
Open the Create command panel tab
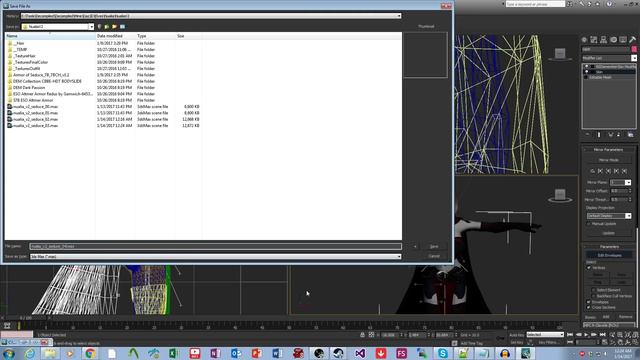[x=584, y=40]
